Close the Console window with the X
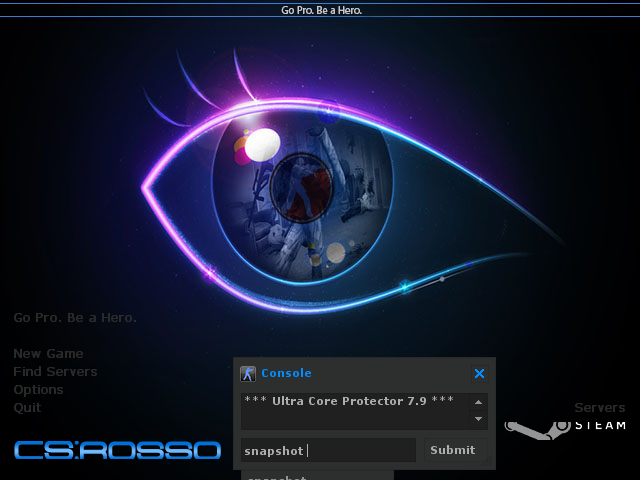Image resolution: width=640 pixels, height=480 pixels. click(479, 374)
